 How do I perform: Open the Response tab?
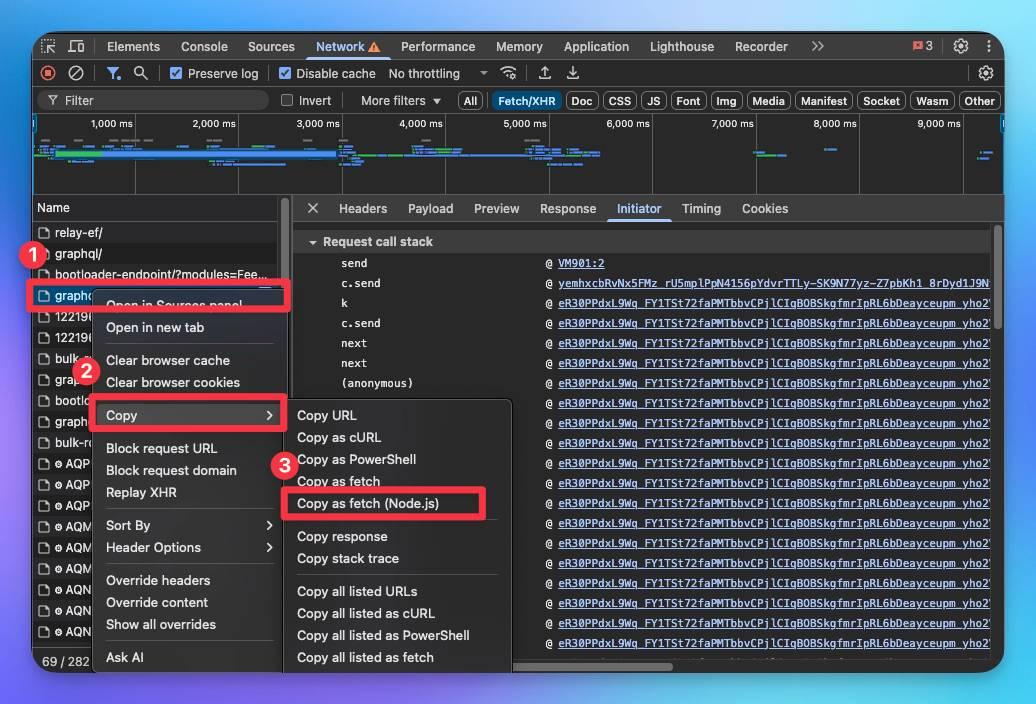(x=568, y=209)
